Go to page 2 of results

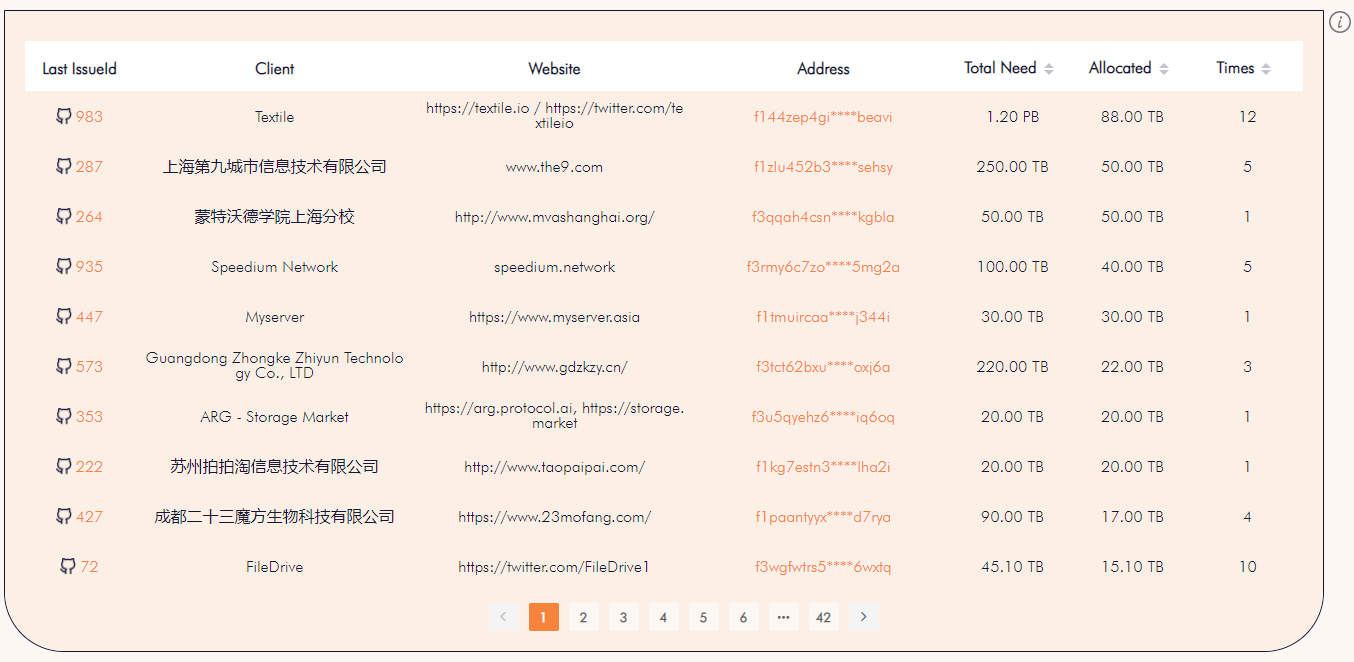(584, 617)
